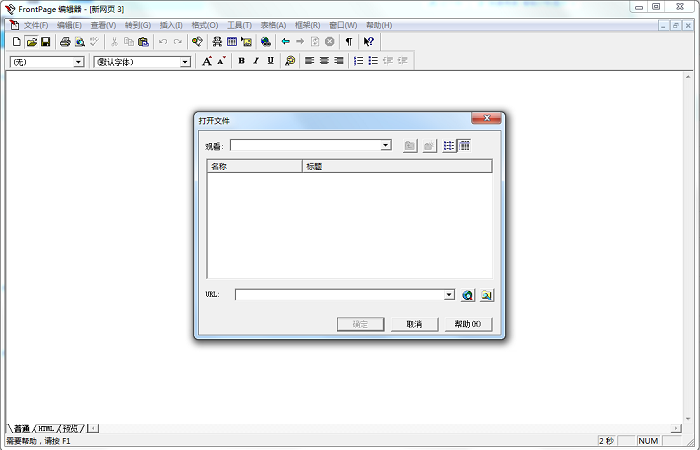Open the 默认字体 font dropdown
Screen dimensions: 700x450
[x=185, y=62]
